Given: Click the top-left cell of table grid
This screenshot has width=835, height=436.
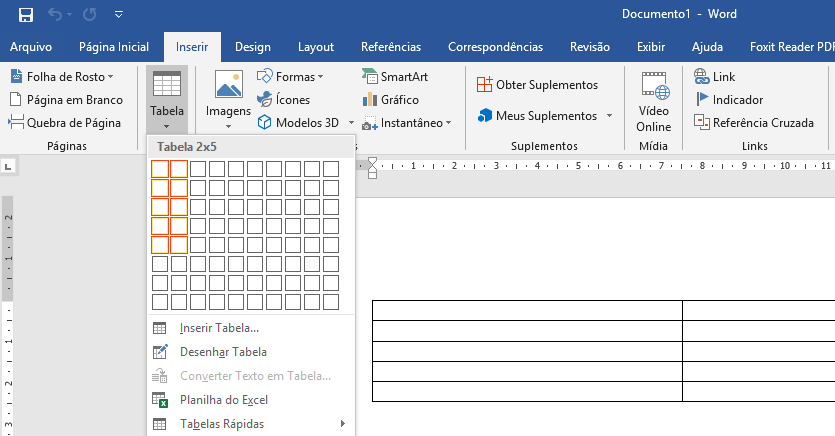Looking at the screenshot, I should [160, 169].
